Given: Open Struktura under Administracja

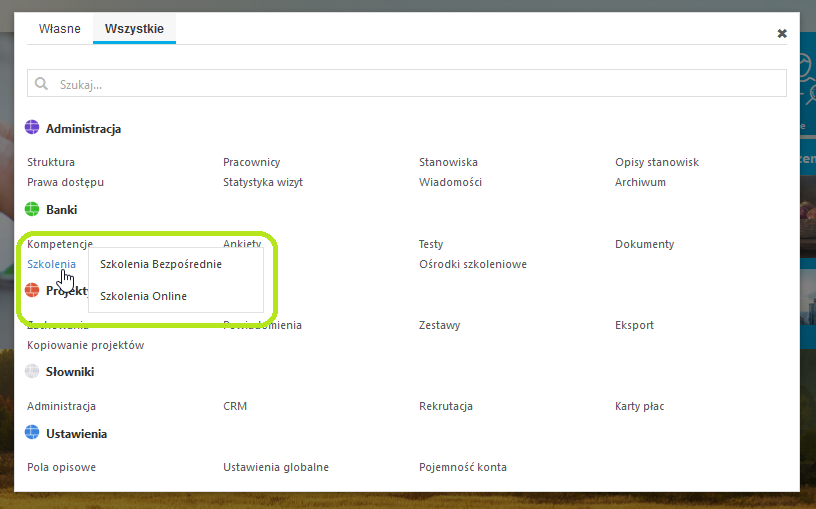Looking at the screenshot, I should tap(51, 162).
